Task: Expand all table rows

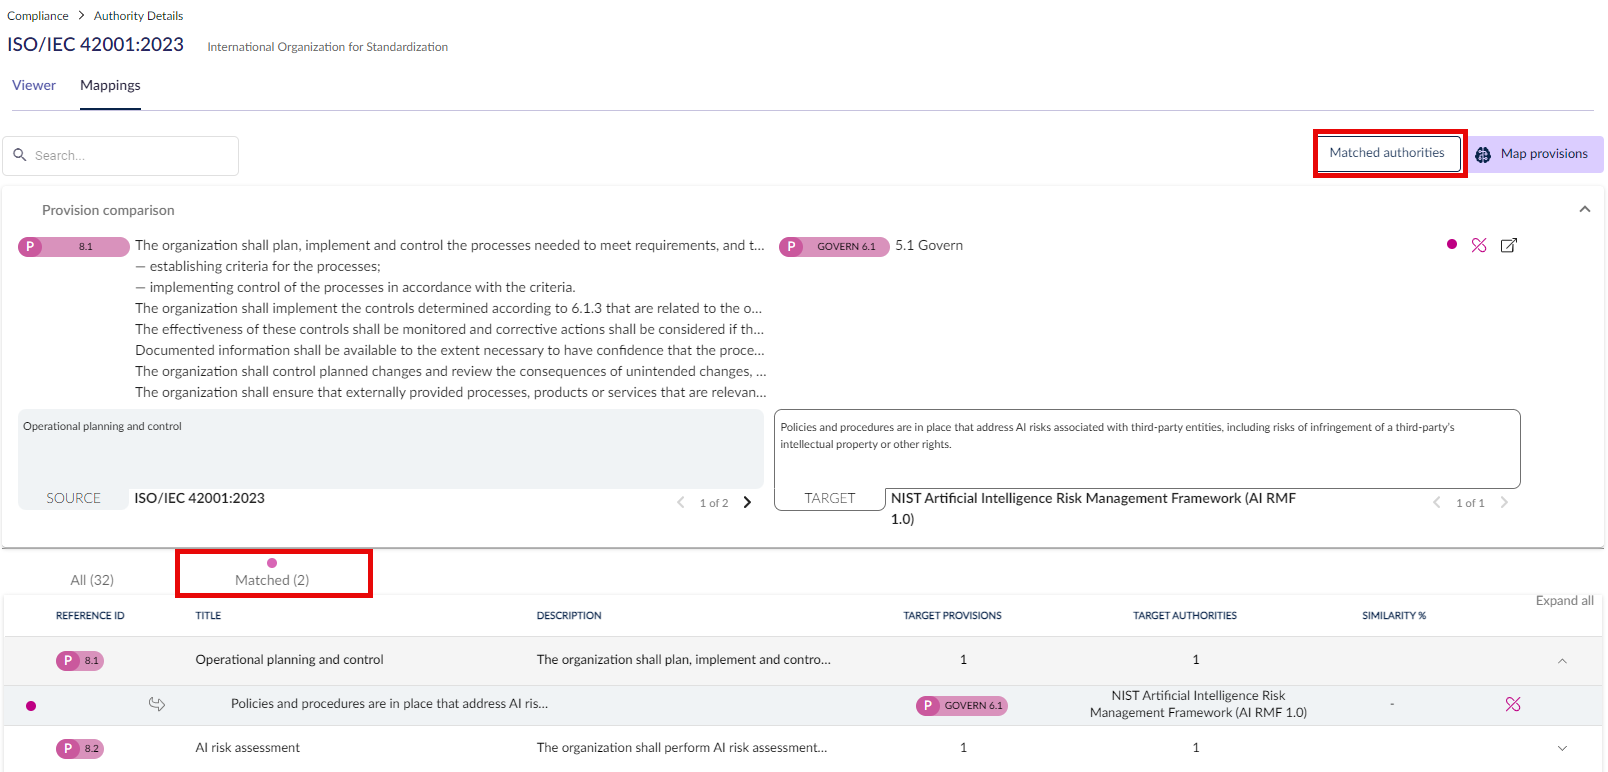Action: click(x=1565, y=600)
